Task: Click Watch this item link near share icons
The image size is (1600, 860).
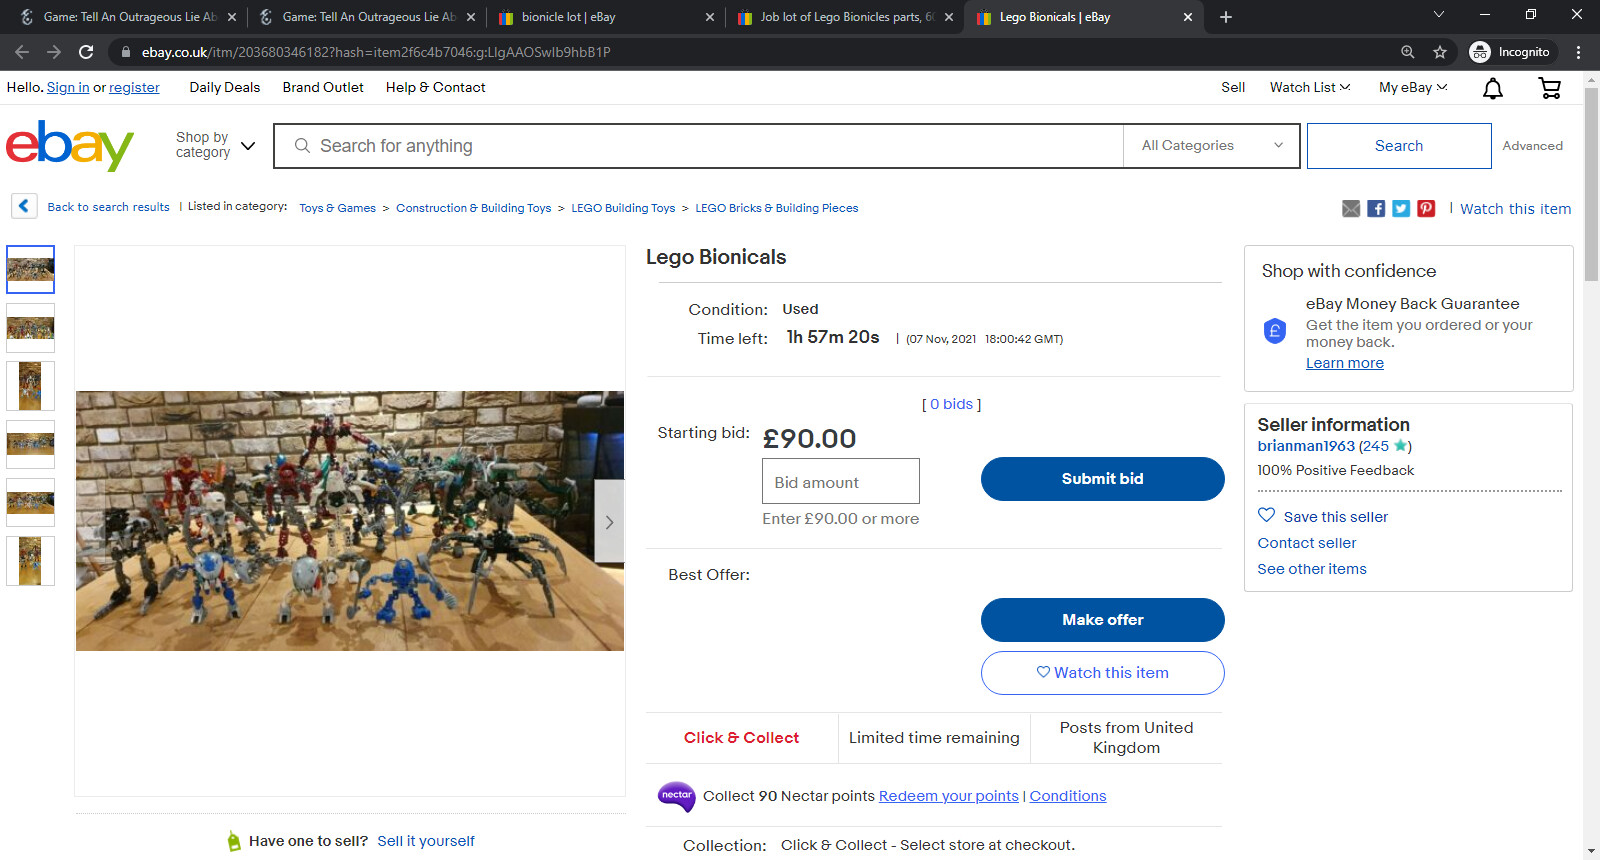Action: (x=1515, y=209)
